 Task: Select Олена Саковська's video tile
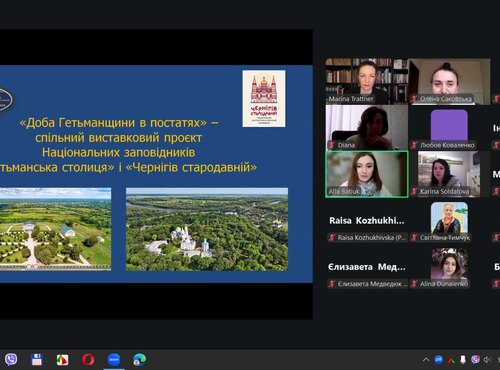[x=450, y=81]
